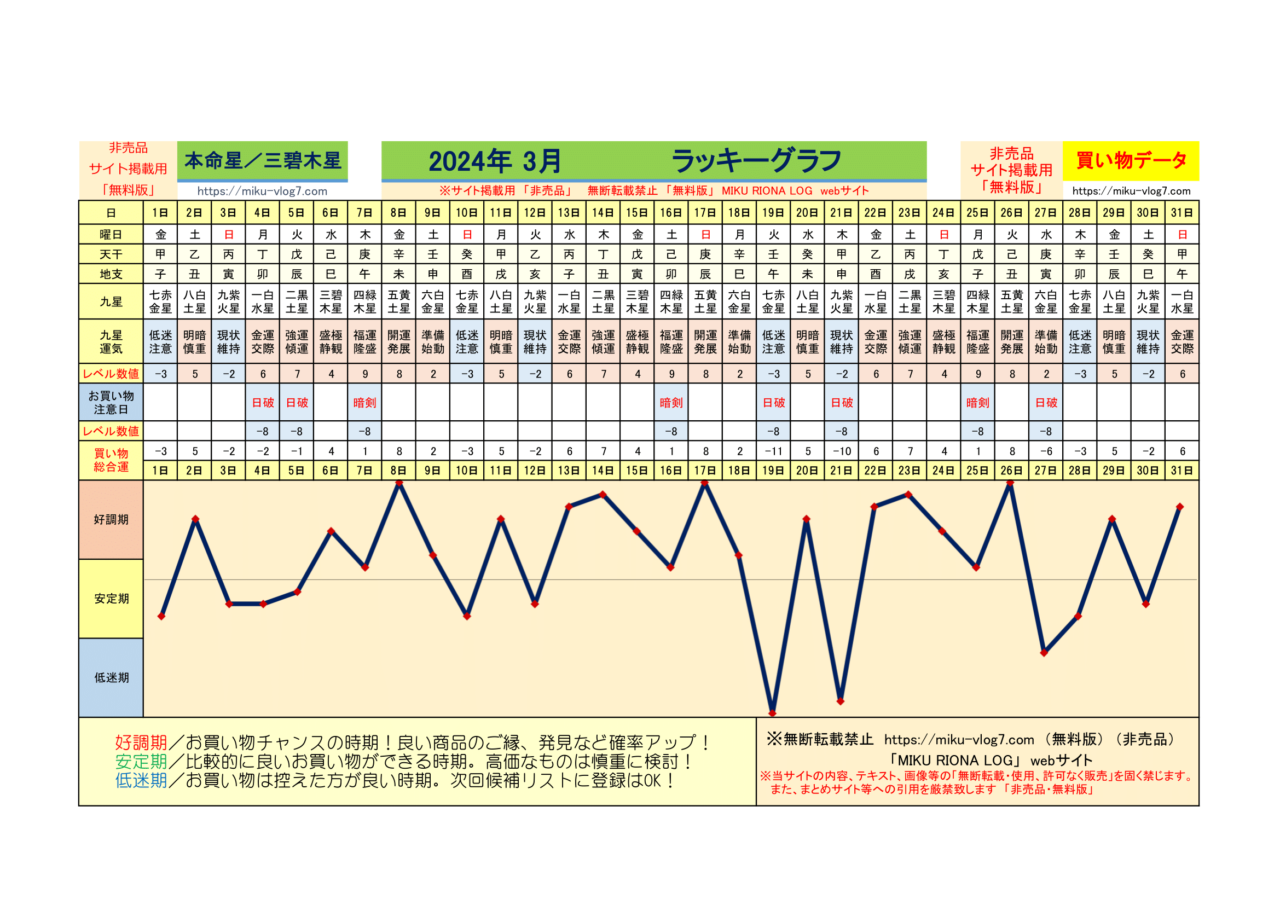This screenshot has height=905, width=1280.
Task: Click the 好調期 band label on graph axis
Action: [111, 520]
